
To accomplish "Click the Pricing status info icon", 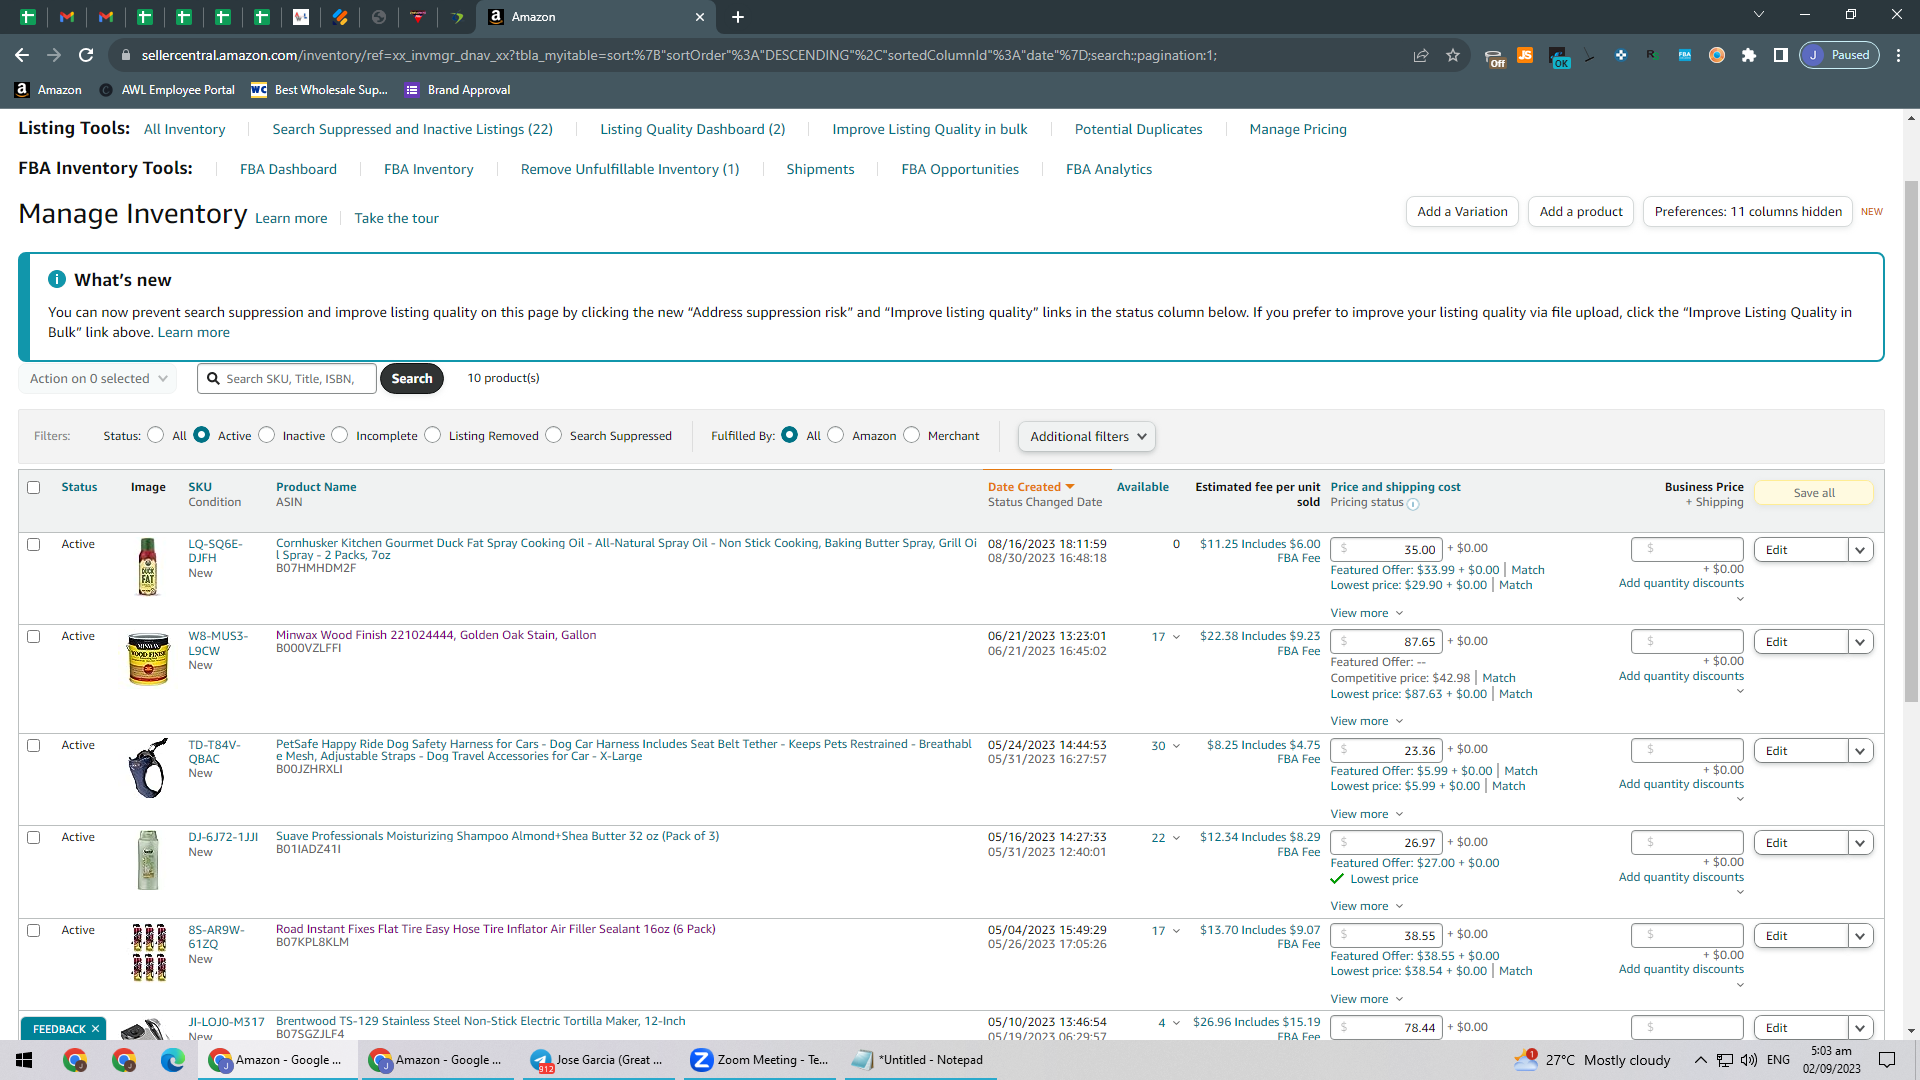I will pos(1413,504).
